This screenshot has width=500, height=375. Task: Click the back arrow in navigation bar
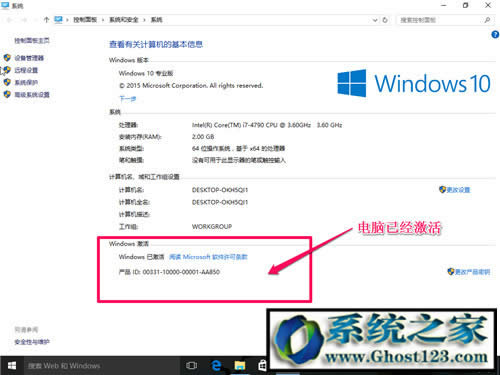[x=9, y=20]
